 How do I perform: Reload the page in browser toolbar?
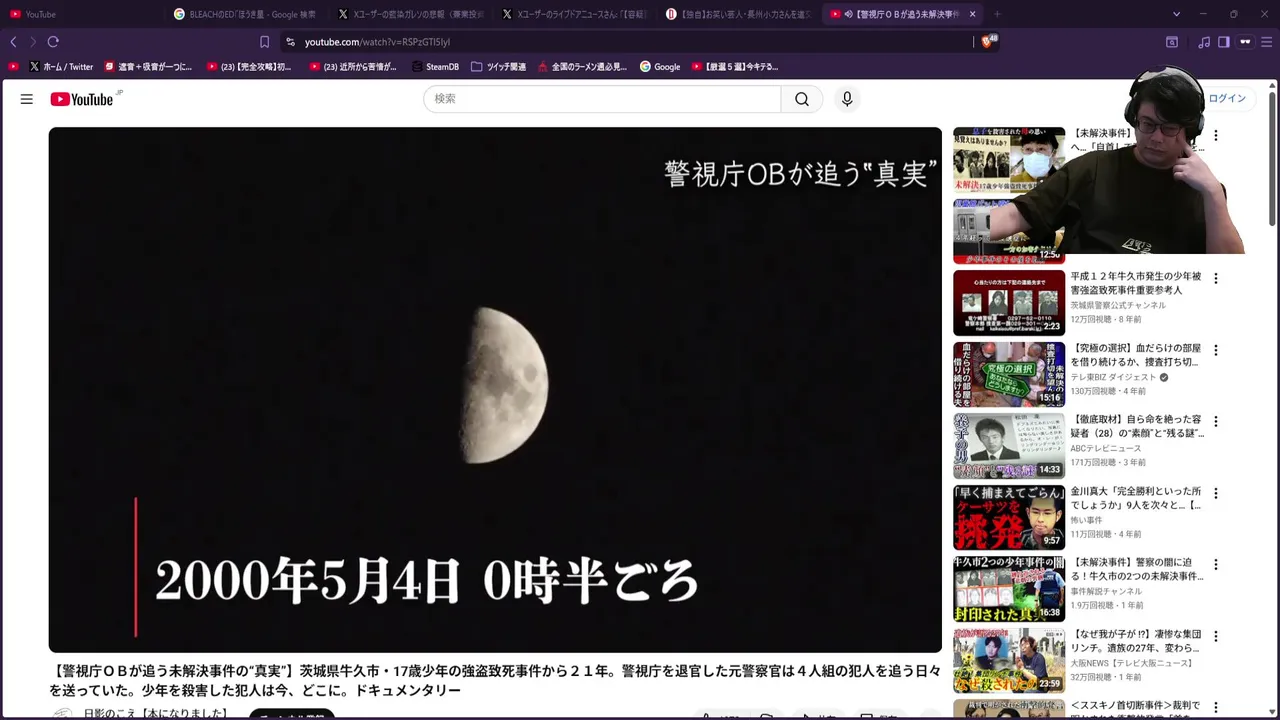53,42
